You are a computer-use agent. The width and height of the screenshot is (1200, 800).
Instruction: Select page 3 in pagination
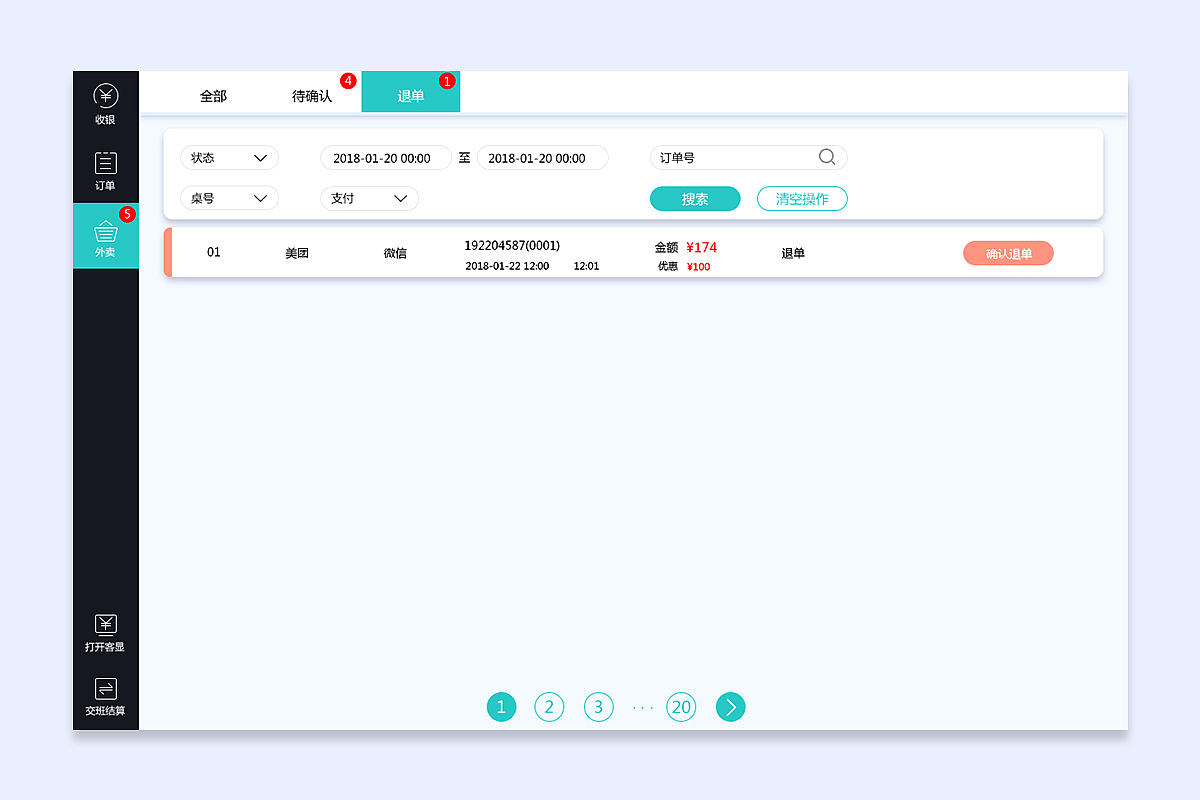598,707
